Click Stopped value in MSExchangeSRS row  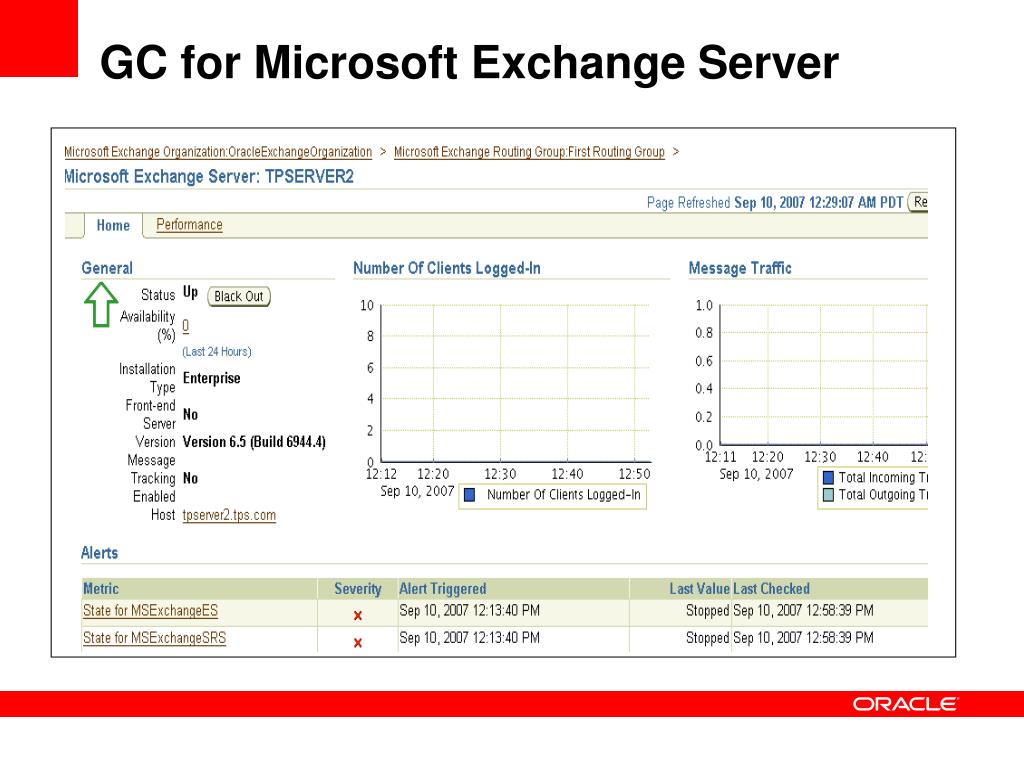pyautogui.click(x=707, y=638)
